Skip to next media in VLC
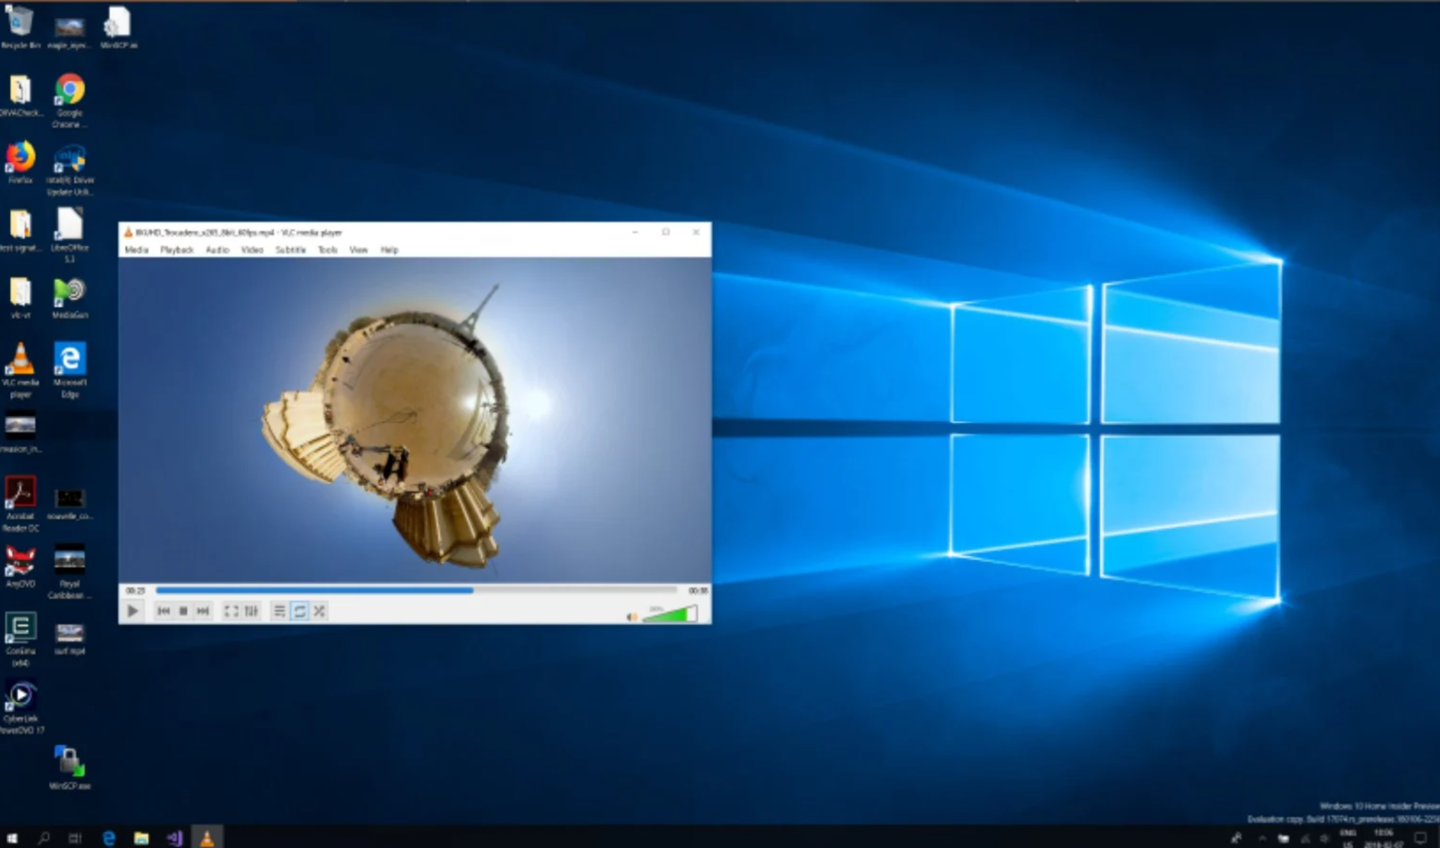Image resolution: width=1440 pixels, height=848 pixels. click(203, 611)
